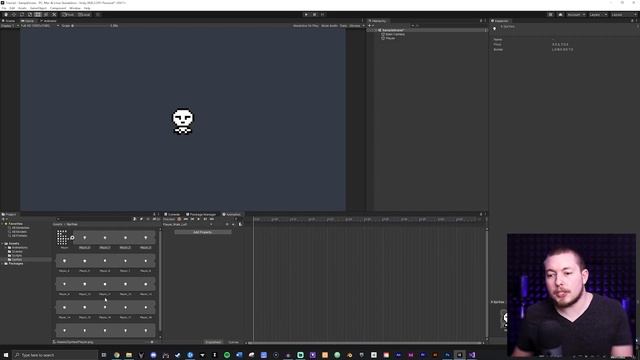This screenshot has height=360, width=640.
Task: Toggle Maximize On Play
Action: coord(305,26)
